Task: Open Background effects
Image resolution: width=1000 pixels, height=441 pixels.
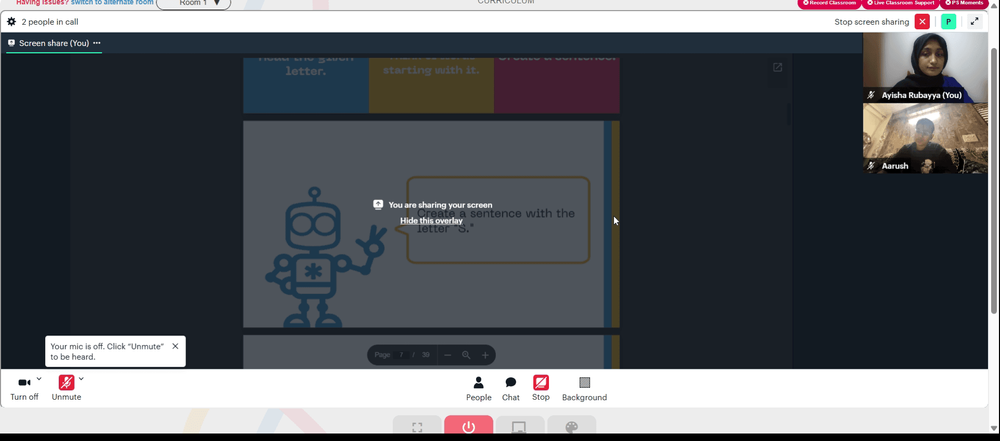Action: pos(584,389)
